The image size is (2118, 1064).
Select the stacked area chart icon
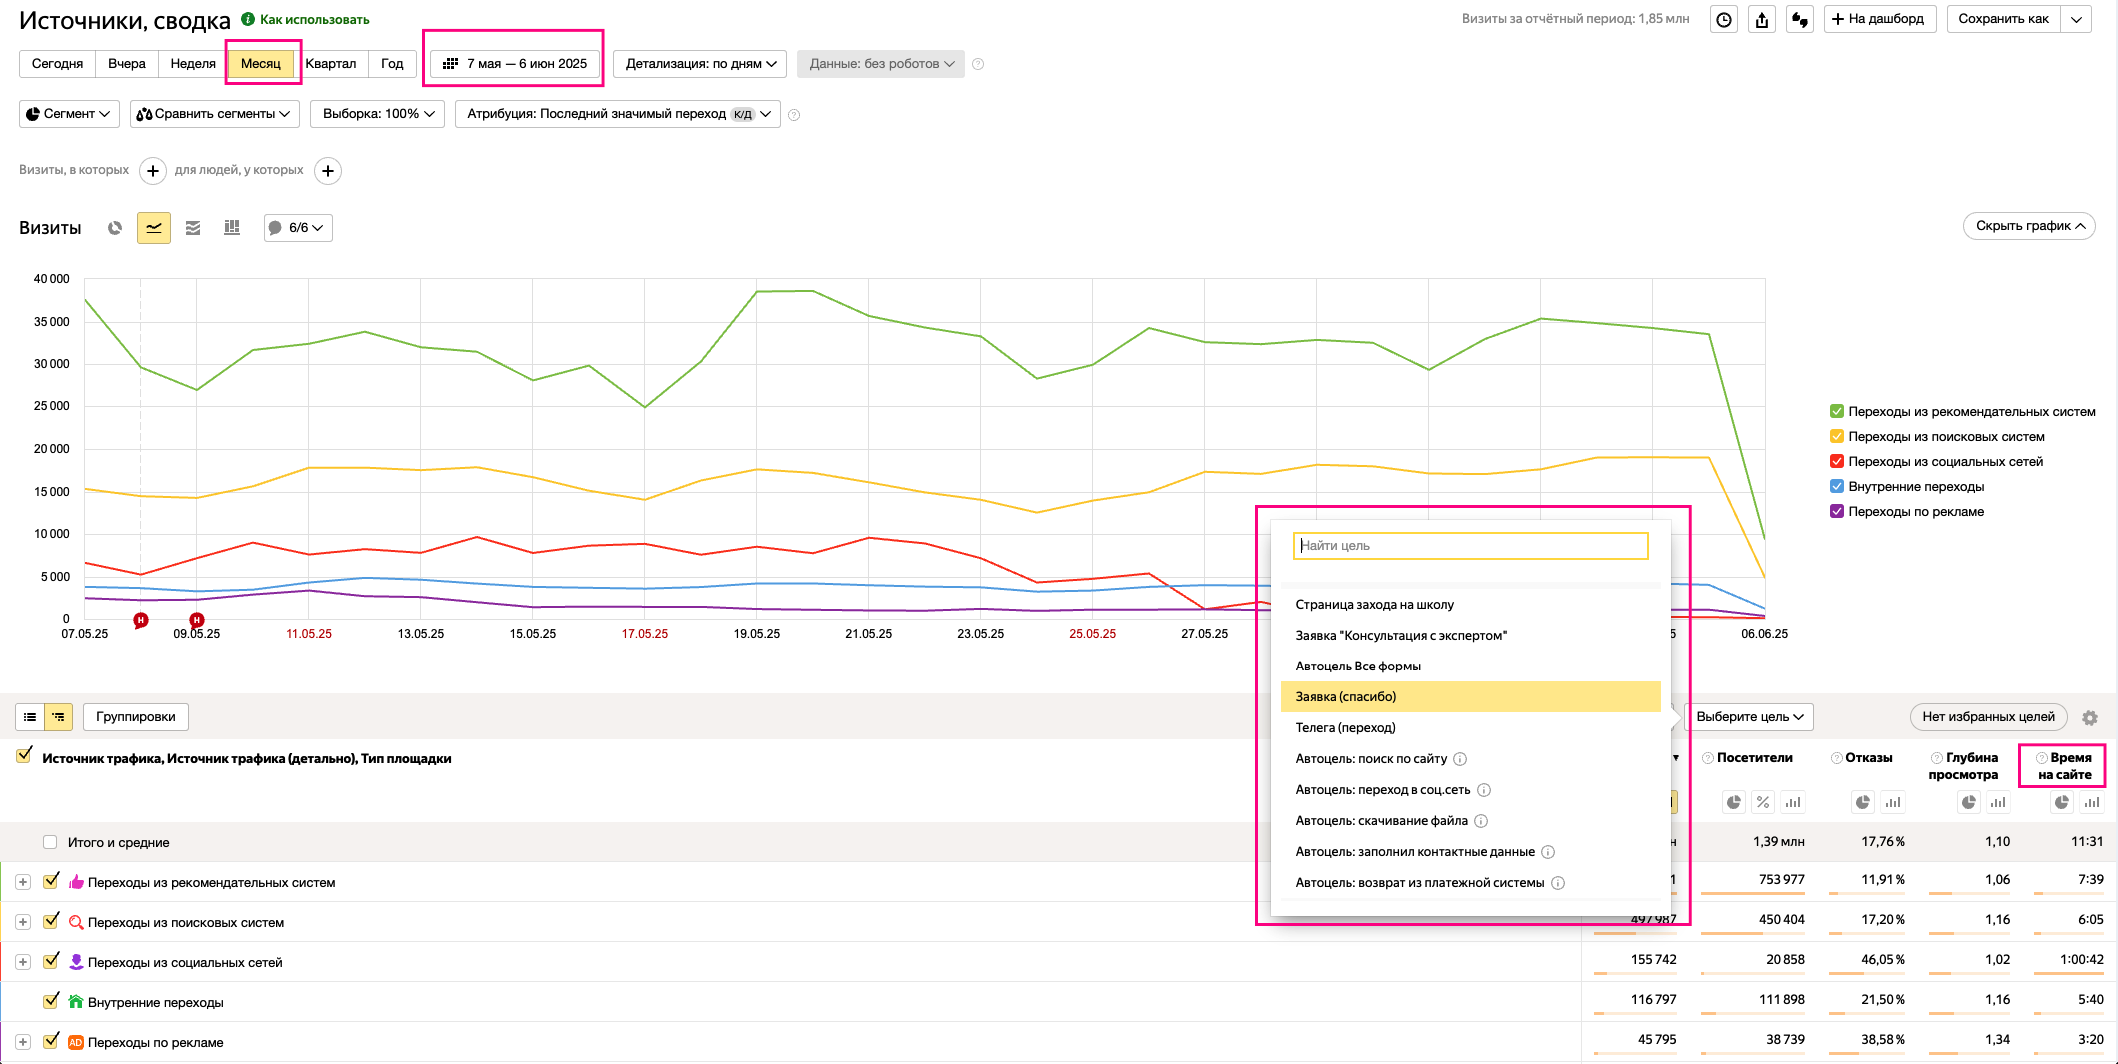pyautogui.click(x=193, y=228)
